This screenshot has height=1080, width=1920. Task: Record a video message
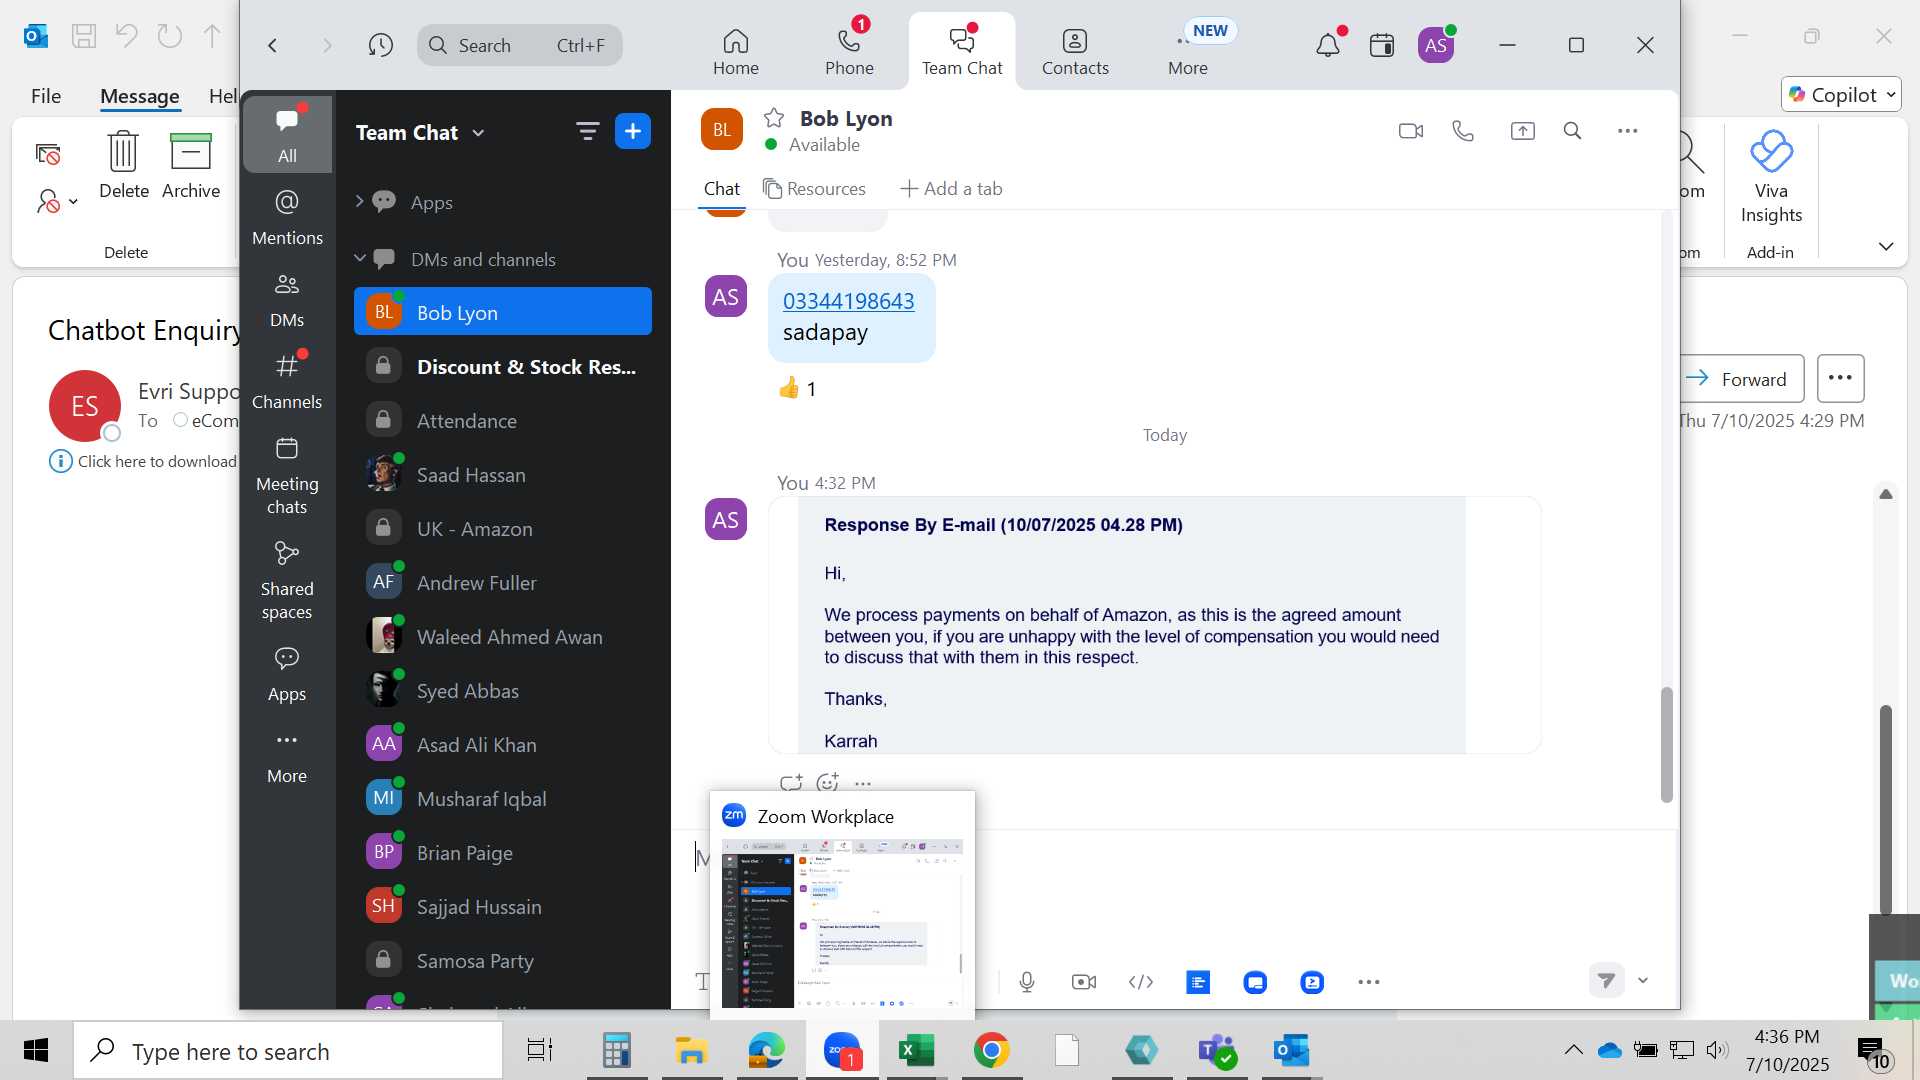pyautogui.click(x=1084, y=982)
